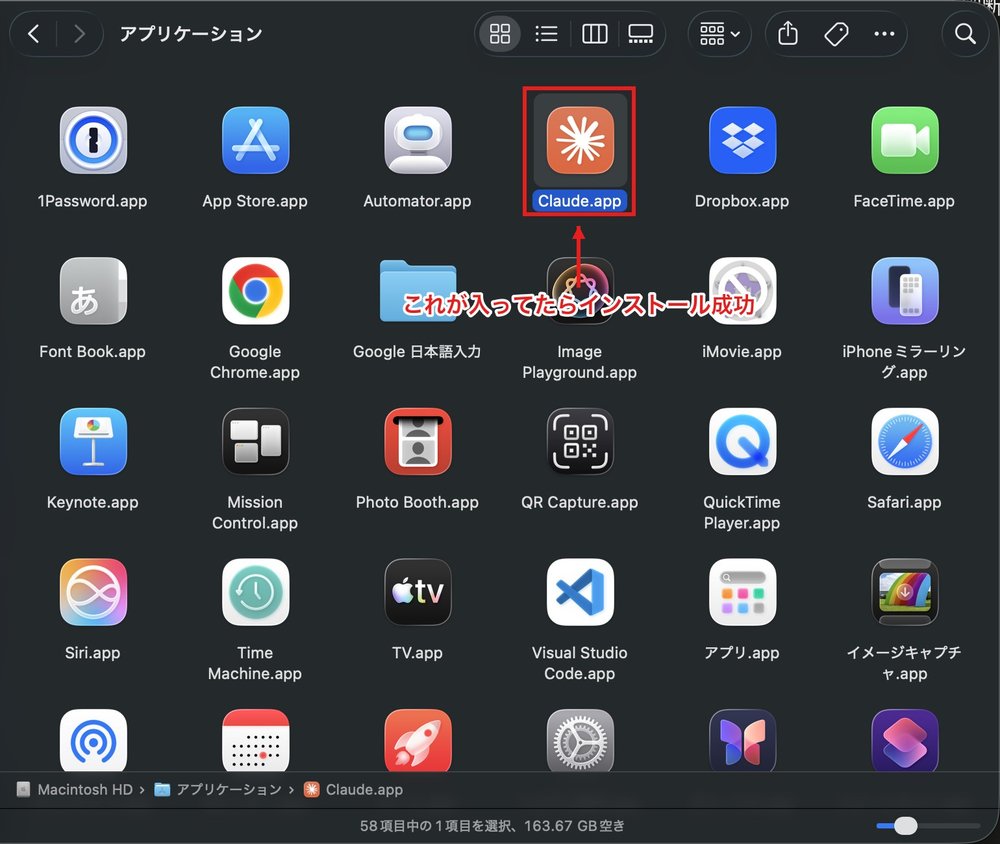1000x844 pixels.
Task: Click Macintosh HD in the path bar
Action: 75,790
